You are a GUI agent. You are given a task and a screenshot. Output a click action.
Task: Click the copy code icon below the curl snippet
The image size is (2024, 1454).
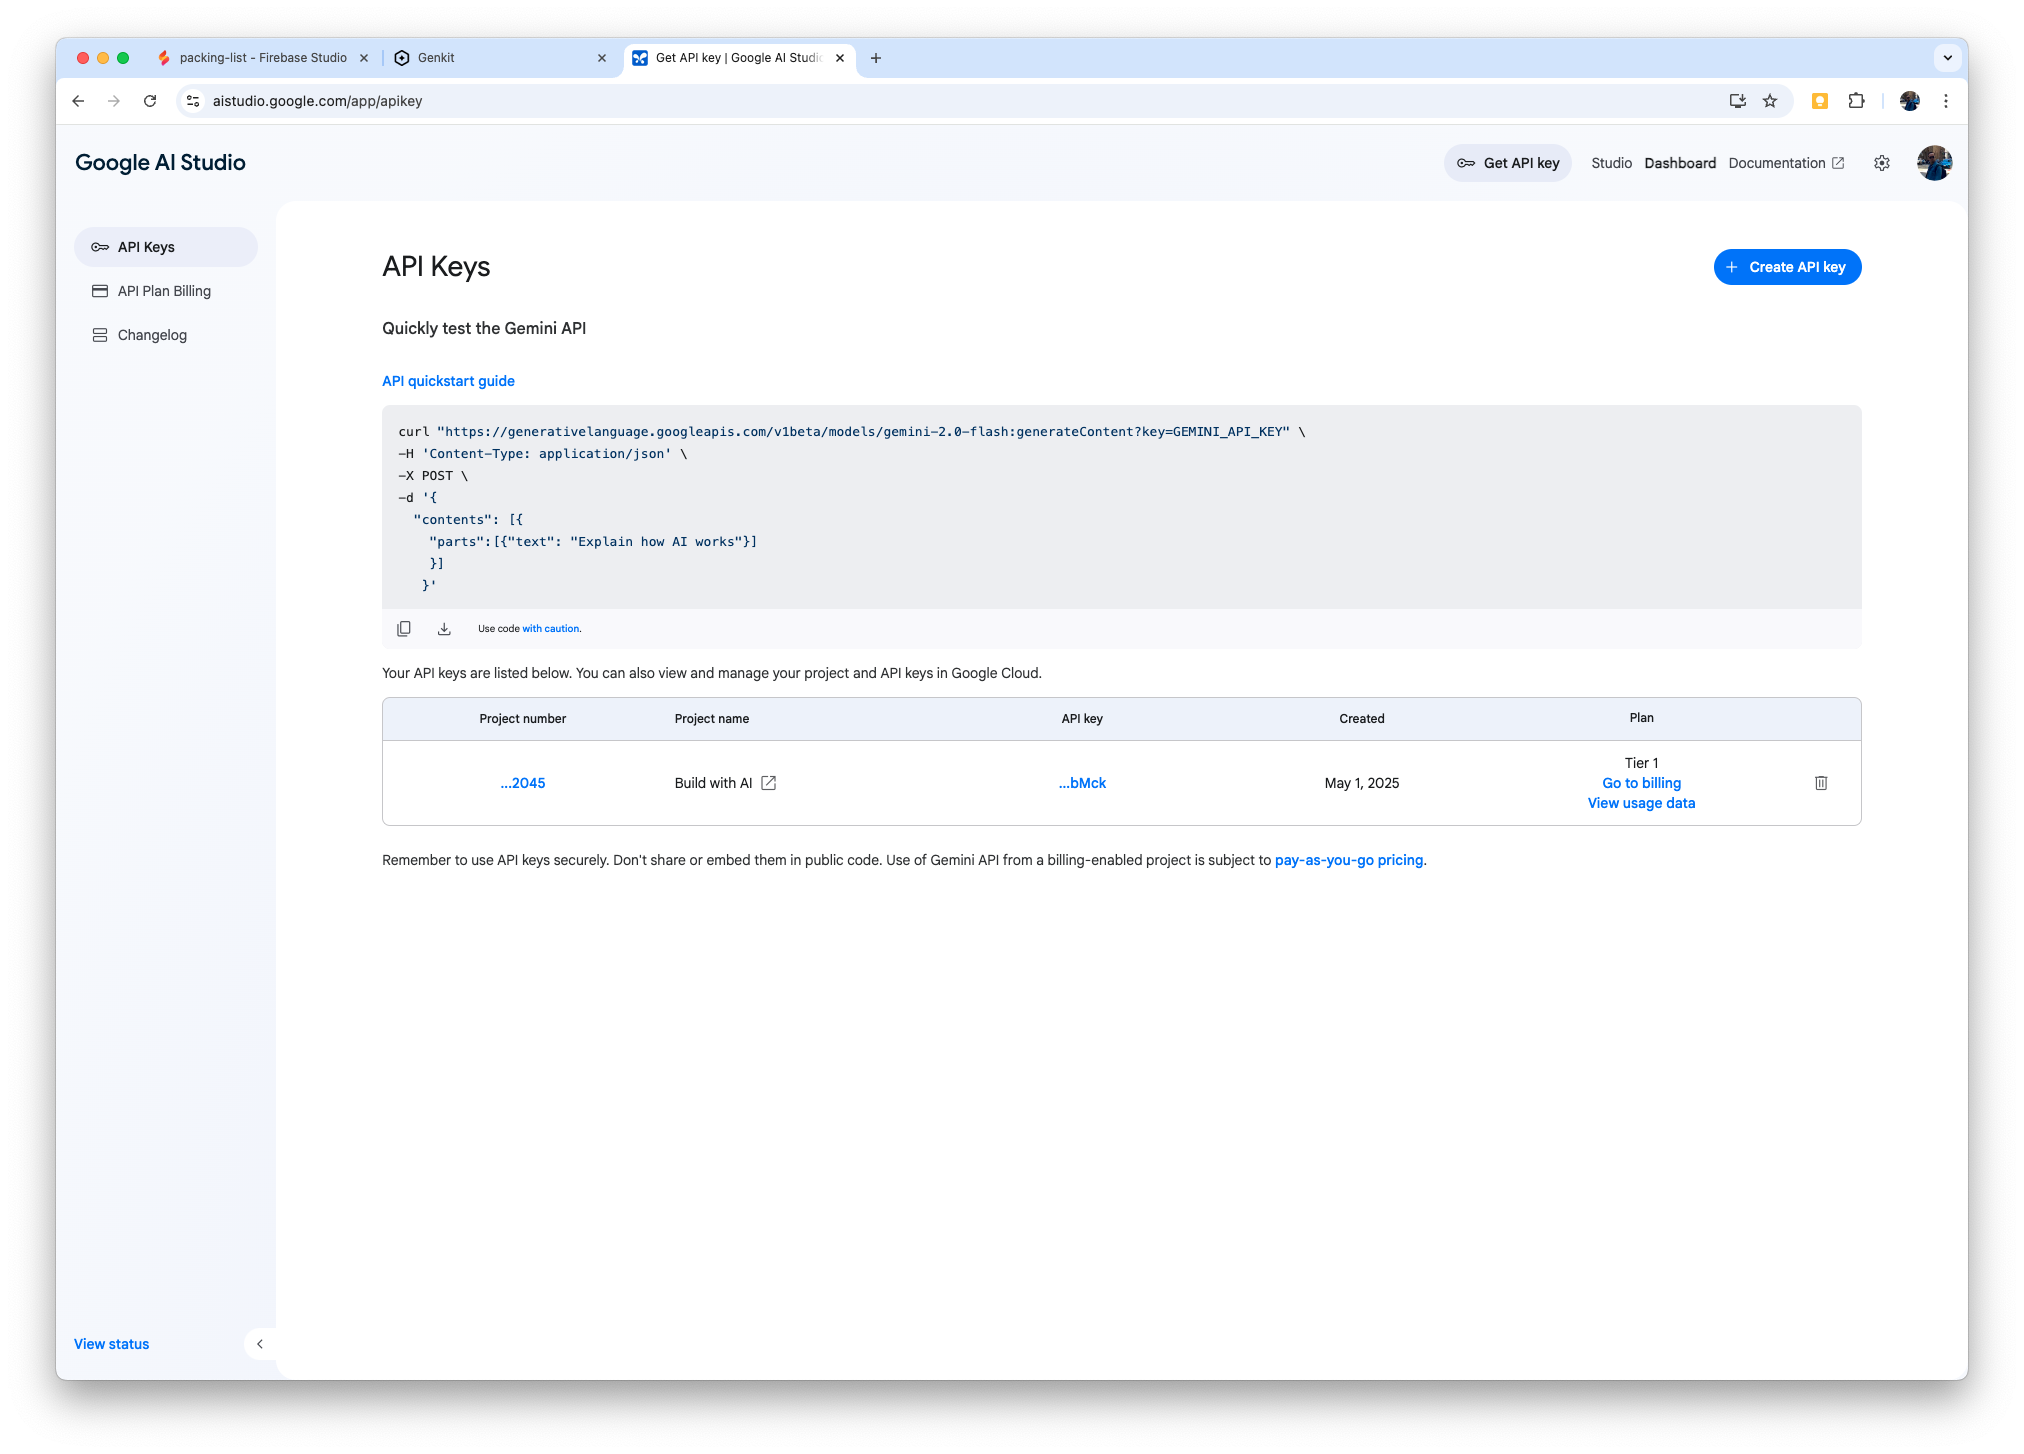(404, 629)
